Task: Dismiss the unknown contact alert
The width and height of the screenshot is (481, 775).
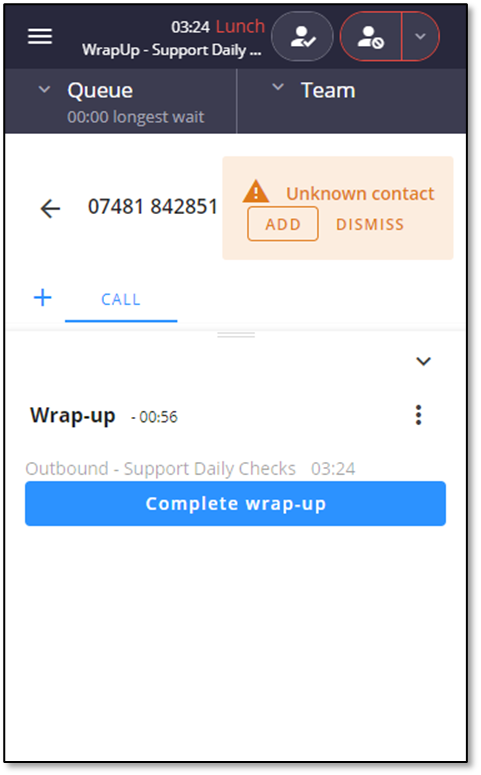Action: coord(370,224)
